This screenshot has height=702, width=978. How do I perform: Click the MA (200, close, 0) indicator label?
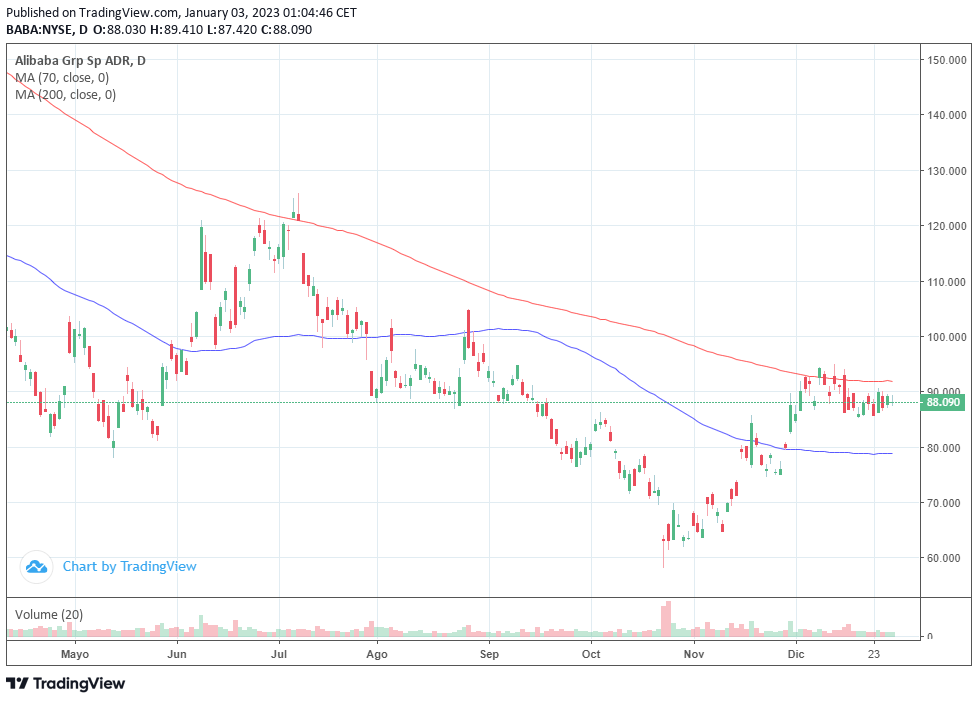[65, 94]
